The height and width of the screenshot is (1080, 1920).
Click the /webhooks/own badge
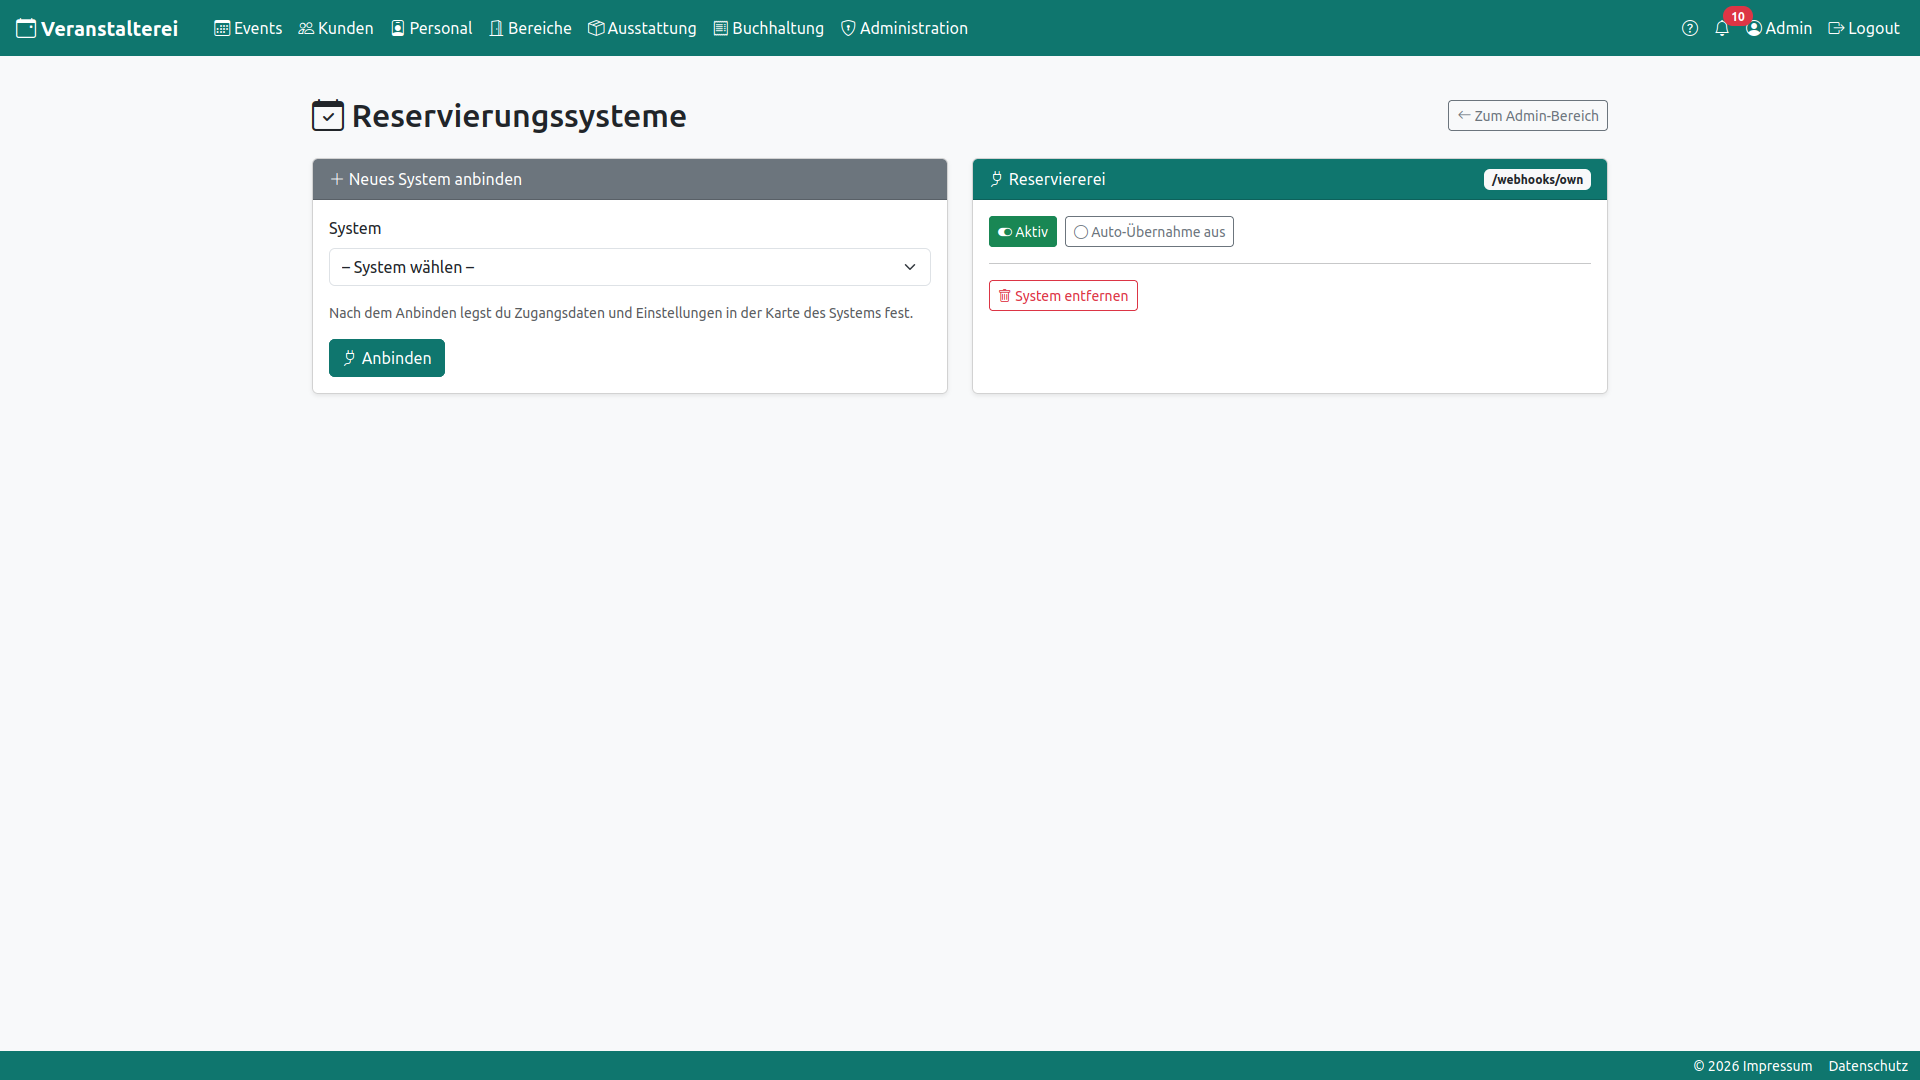click(1537, 179)
